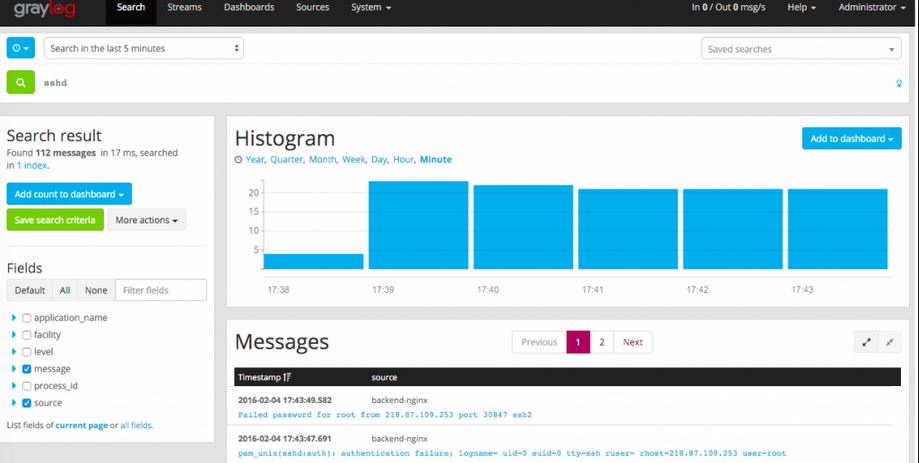Open the '1 index' link

(x=32, y=165)
